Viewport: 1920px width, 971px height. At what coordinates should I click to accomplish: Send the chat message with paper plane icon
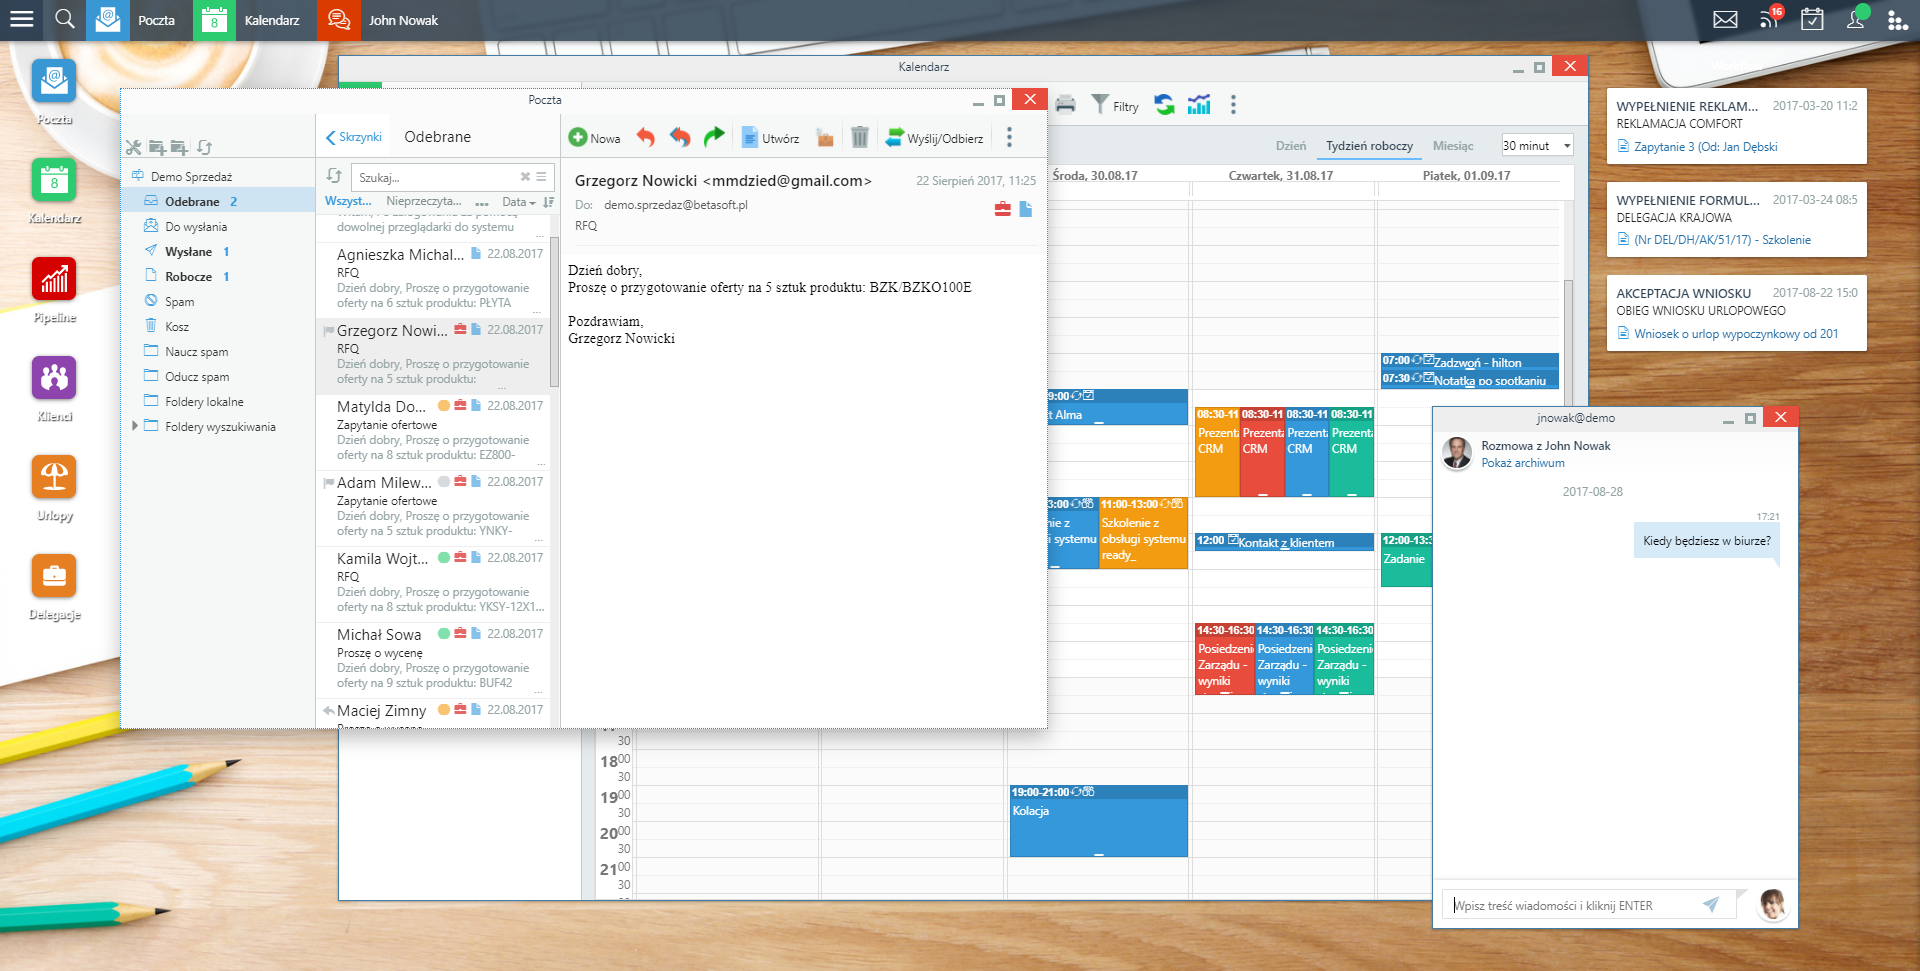tap(1711, 905)
